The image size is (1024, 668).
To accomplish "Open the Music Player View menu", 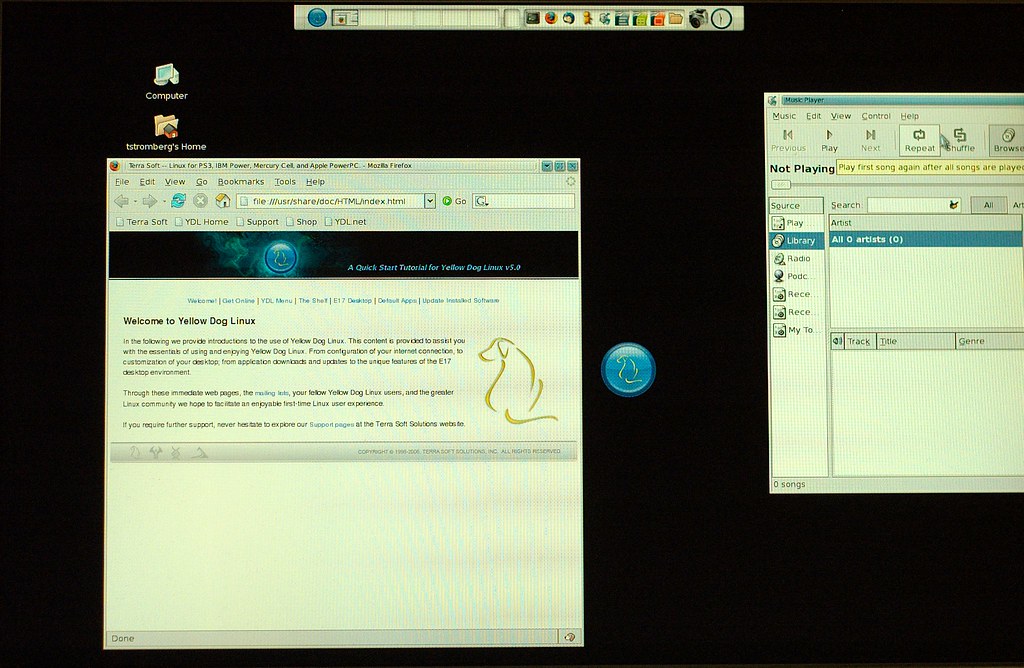I will [x=840, y=116].
